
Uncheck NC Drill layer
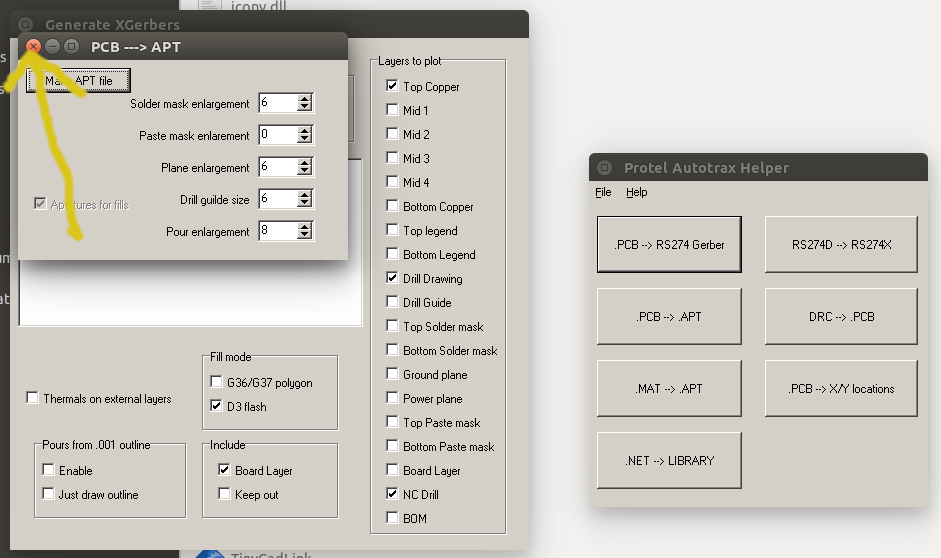pos(392,494)
